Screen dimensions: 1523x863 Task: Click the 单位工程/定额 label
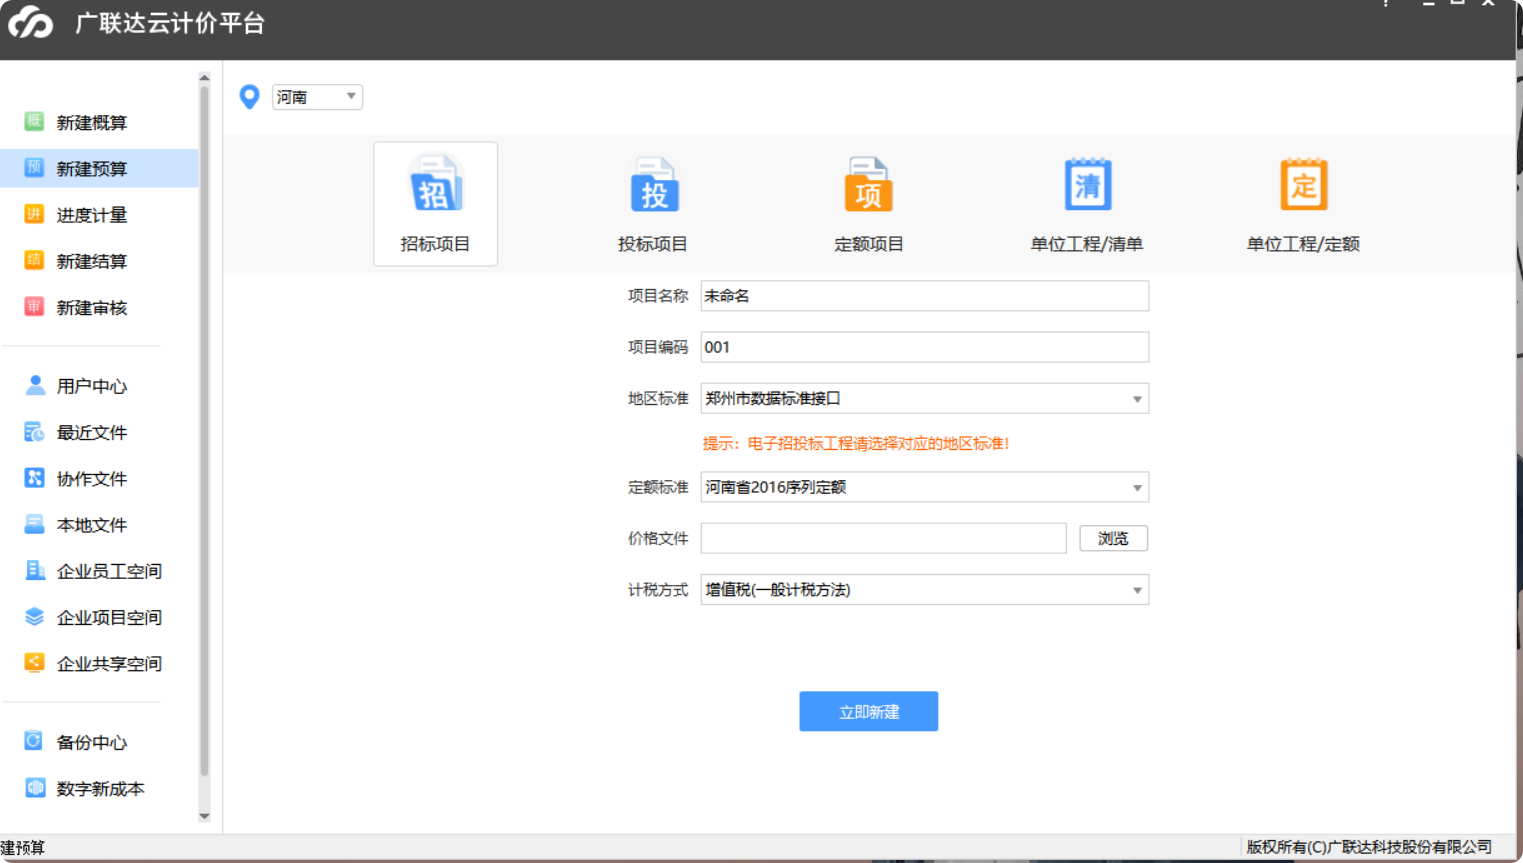pyautogui.click(x=1303, y=244)
